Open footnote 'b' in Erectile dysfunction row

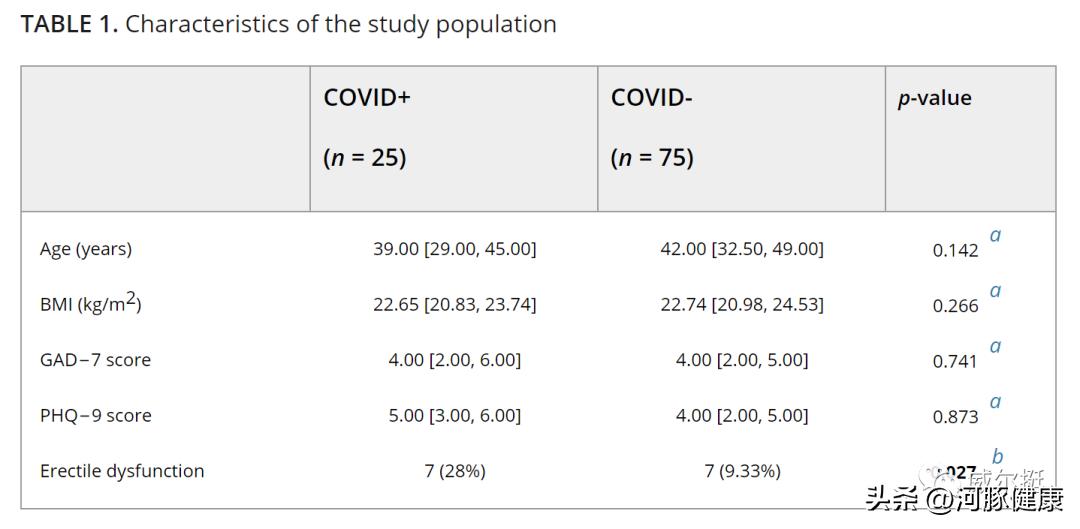tap(997, 457)
